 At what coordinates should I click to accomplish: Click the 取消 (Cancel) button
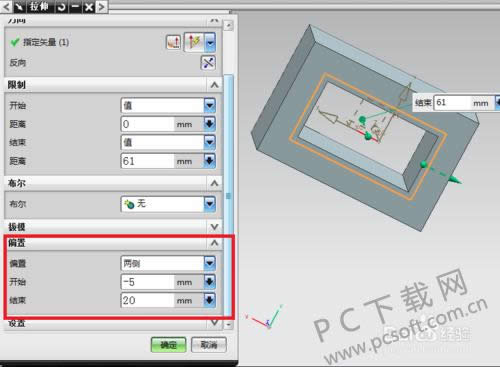[209, 345]
